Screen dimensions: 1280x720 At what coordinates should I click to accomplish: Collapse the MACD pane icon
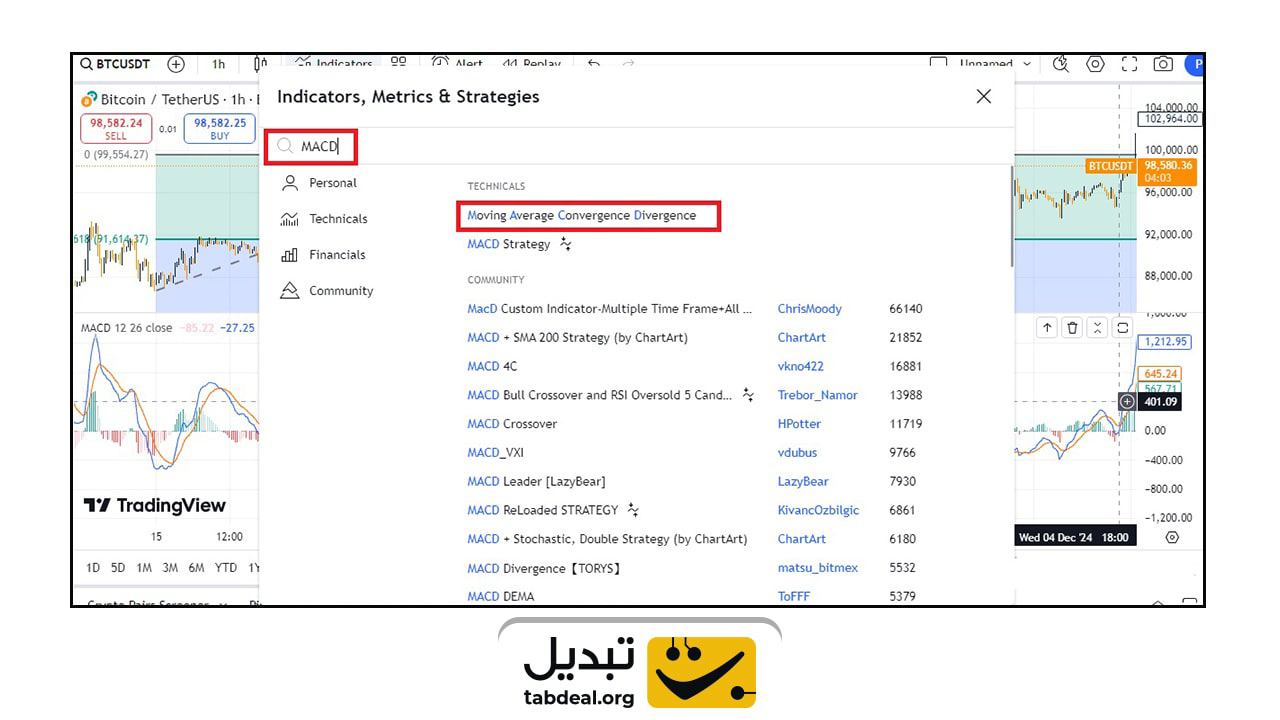tap(1097, 328)
